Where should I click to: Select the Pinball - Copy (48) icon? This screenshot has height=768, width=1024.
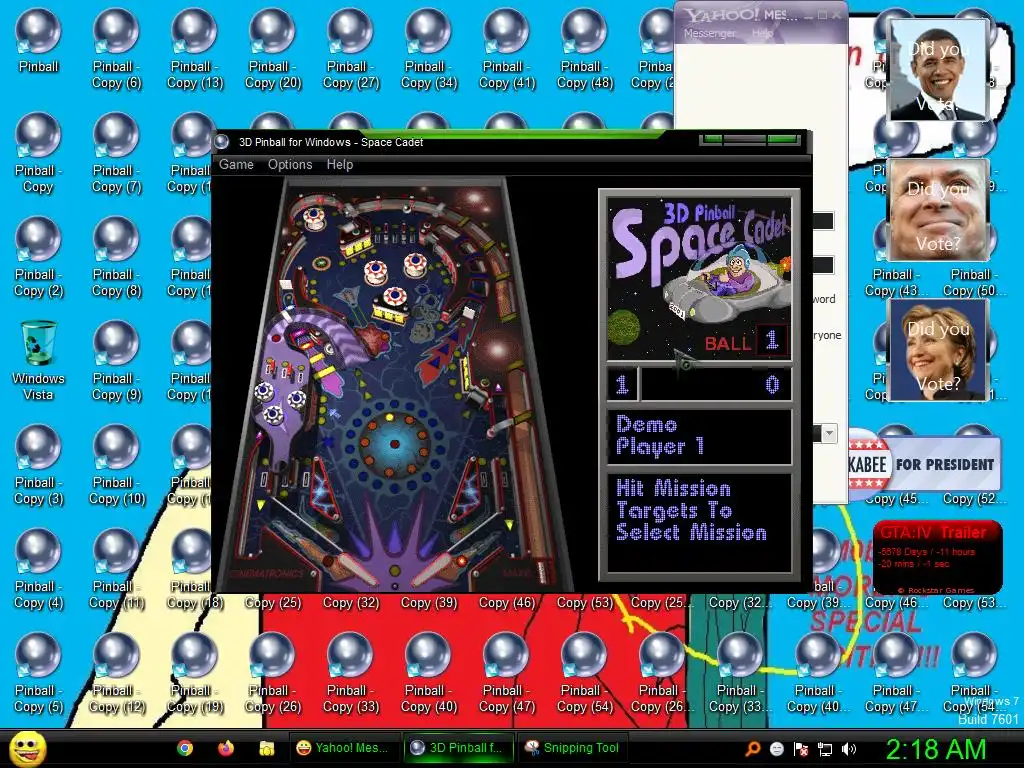(x=584, y=50)
